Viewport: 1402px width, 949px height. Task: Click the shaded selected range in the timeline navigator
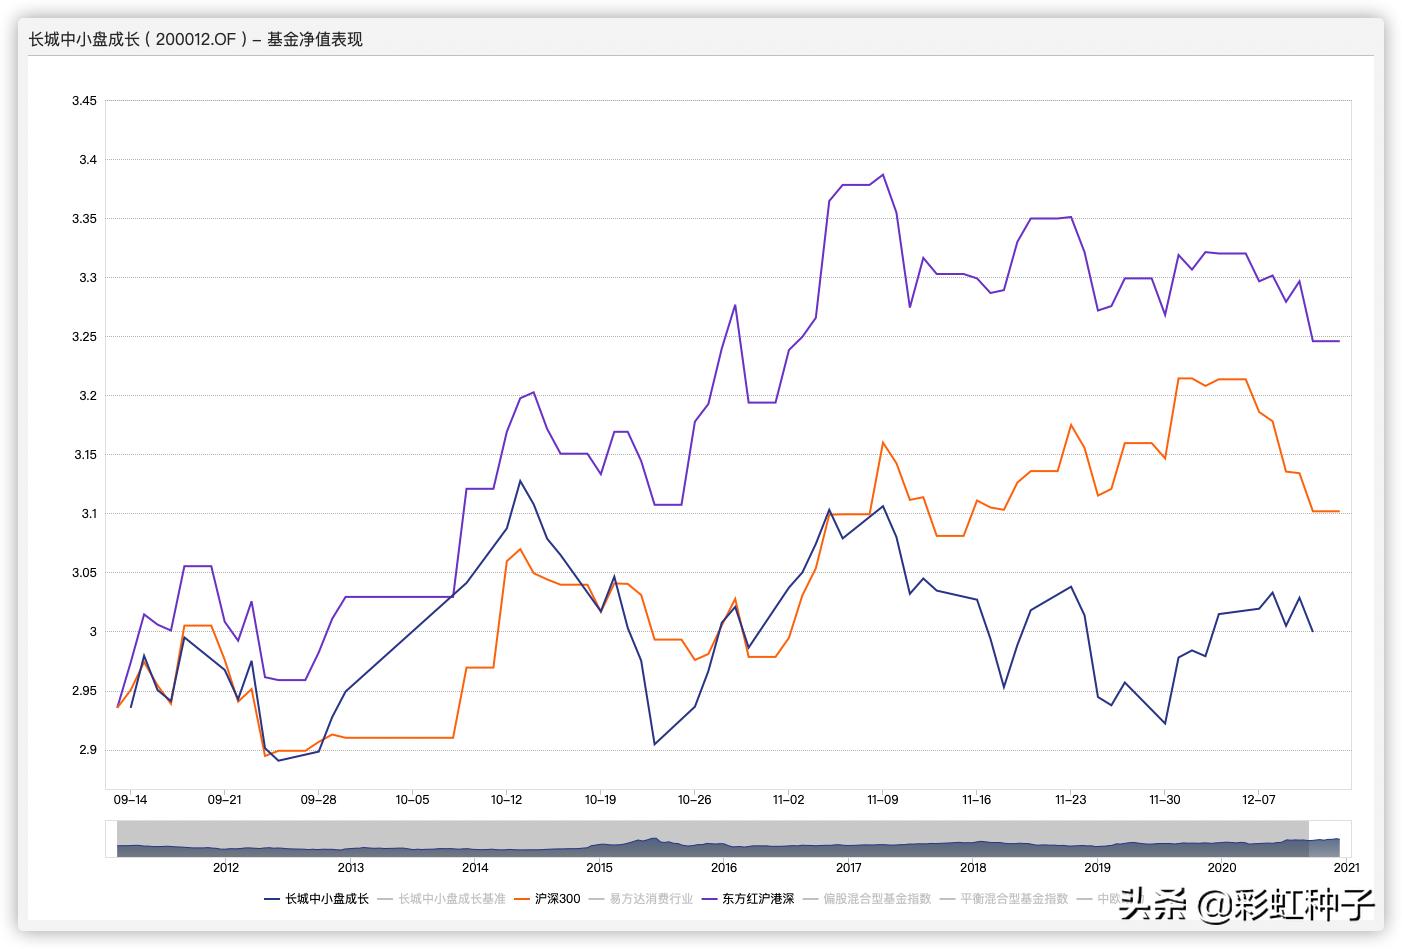tap(713, 839)
